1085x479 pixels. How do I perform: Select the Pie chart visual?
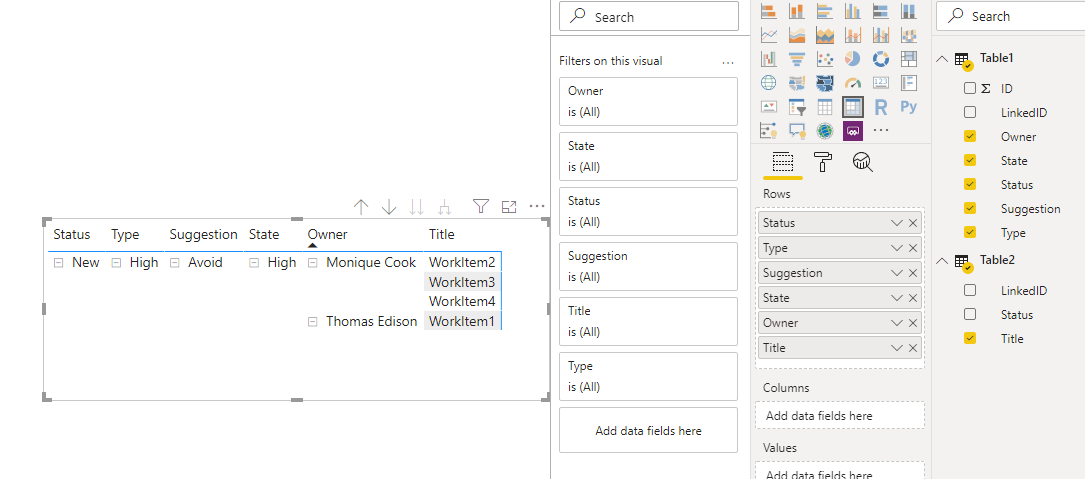pyautogui.click(x=852, y=59)
